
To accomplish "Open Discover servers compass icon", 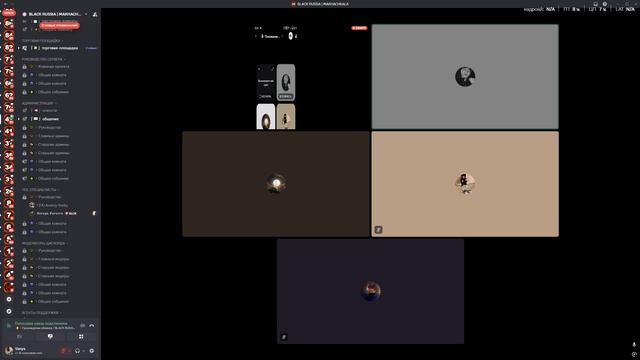I will [x=9, y=311].
